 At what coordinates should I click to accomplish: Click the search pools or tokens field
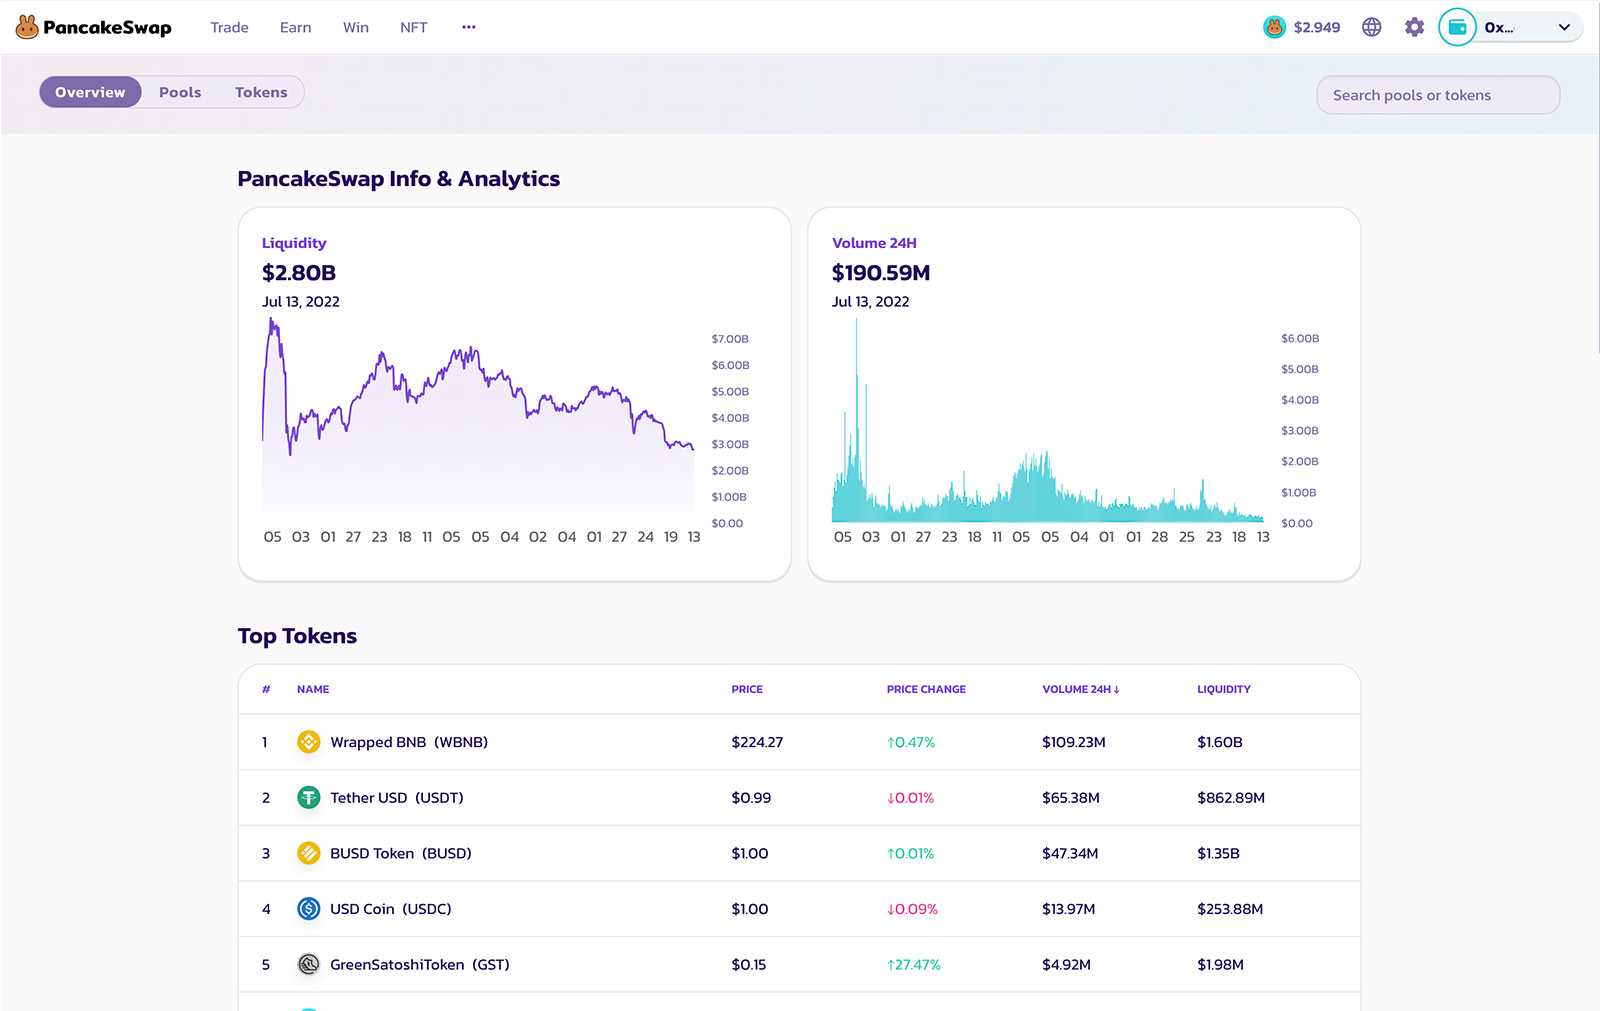1437,95
